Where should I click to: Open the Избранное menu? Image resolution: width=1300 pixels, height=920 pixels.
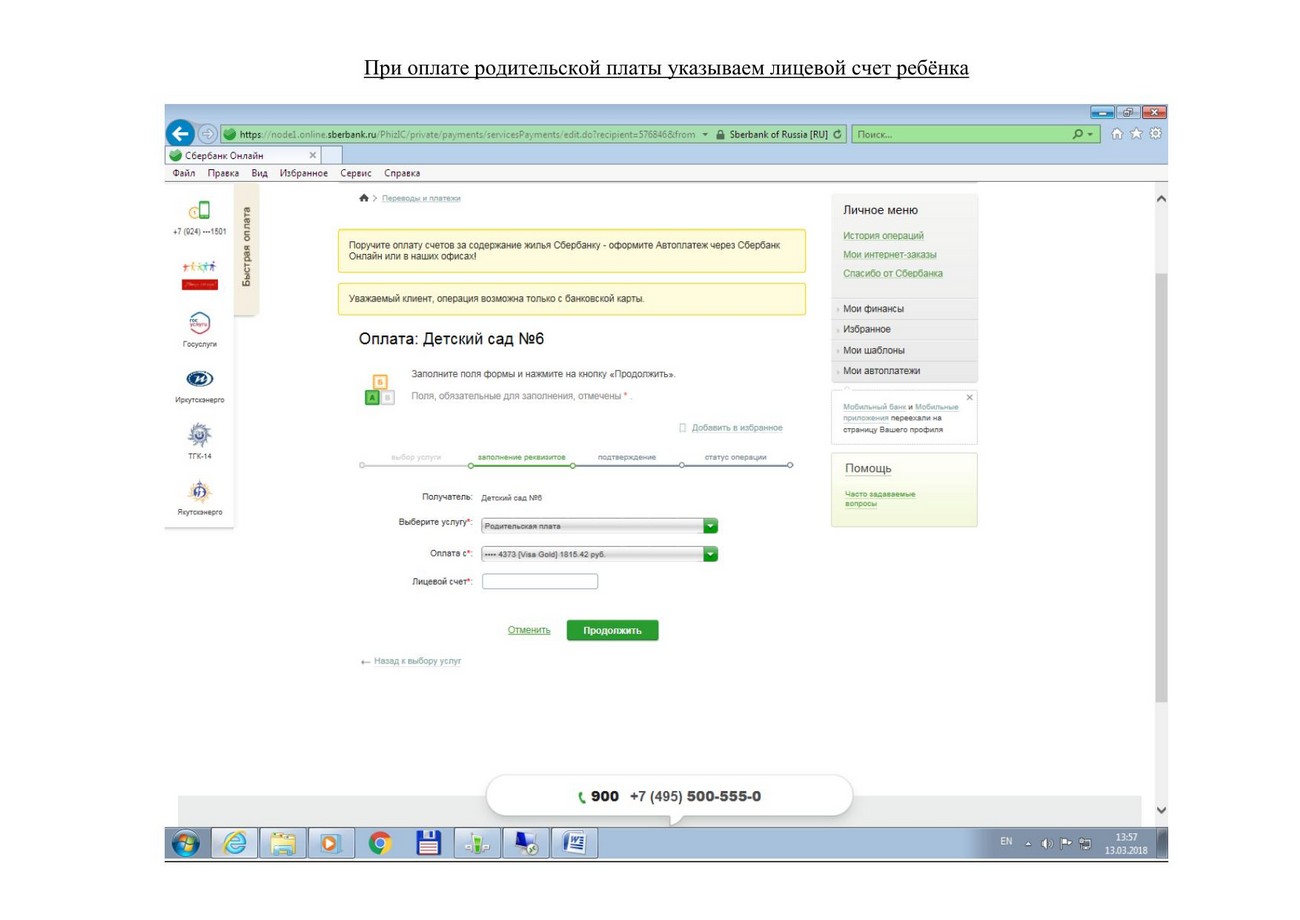point(304,173)
